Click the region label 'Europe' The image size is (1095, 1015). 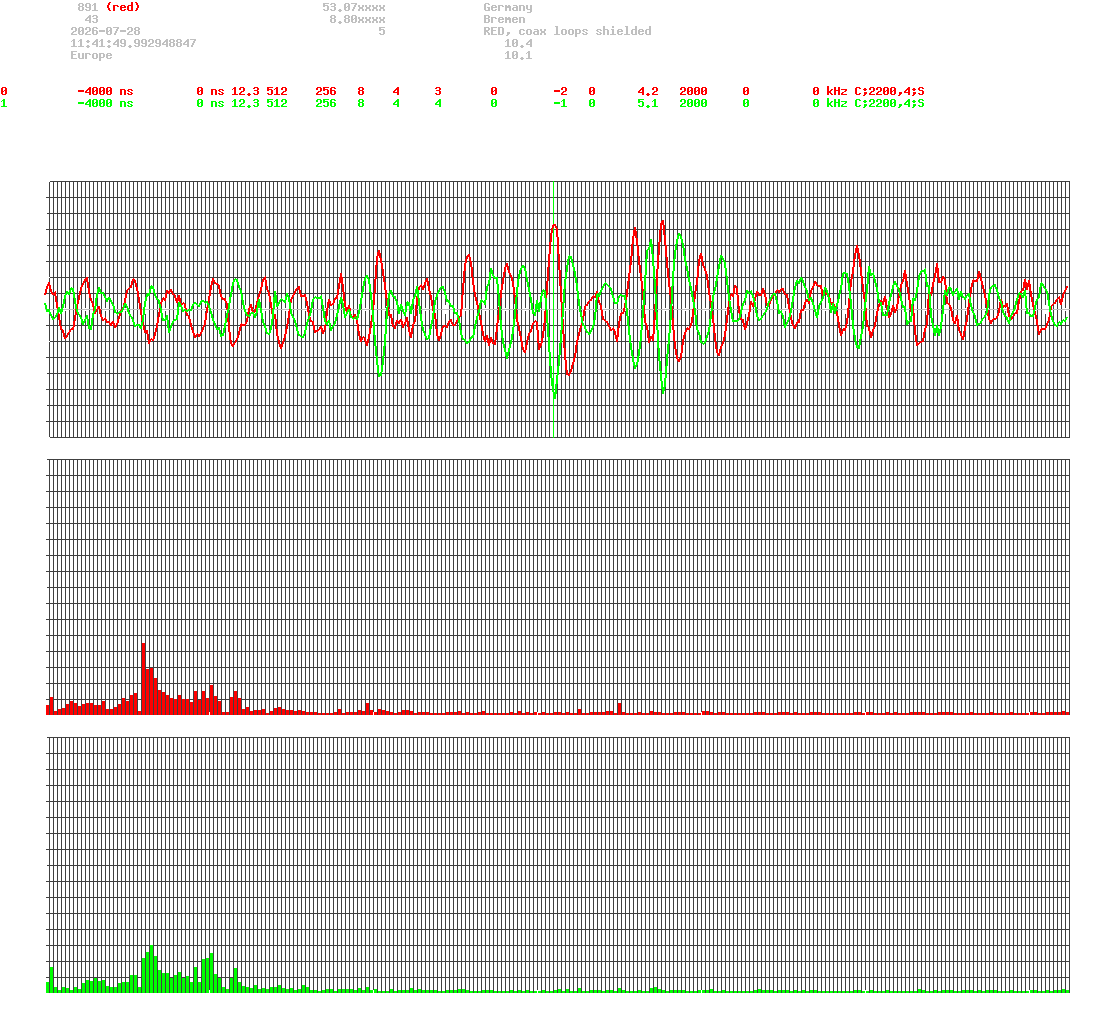(x=91, y=55)
